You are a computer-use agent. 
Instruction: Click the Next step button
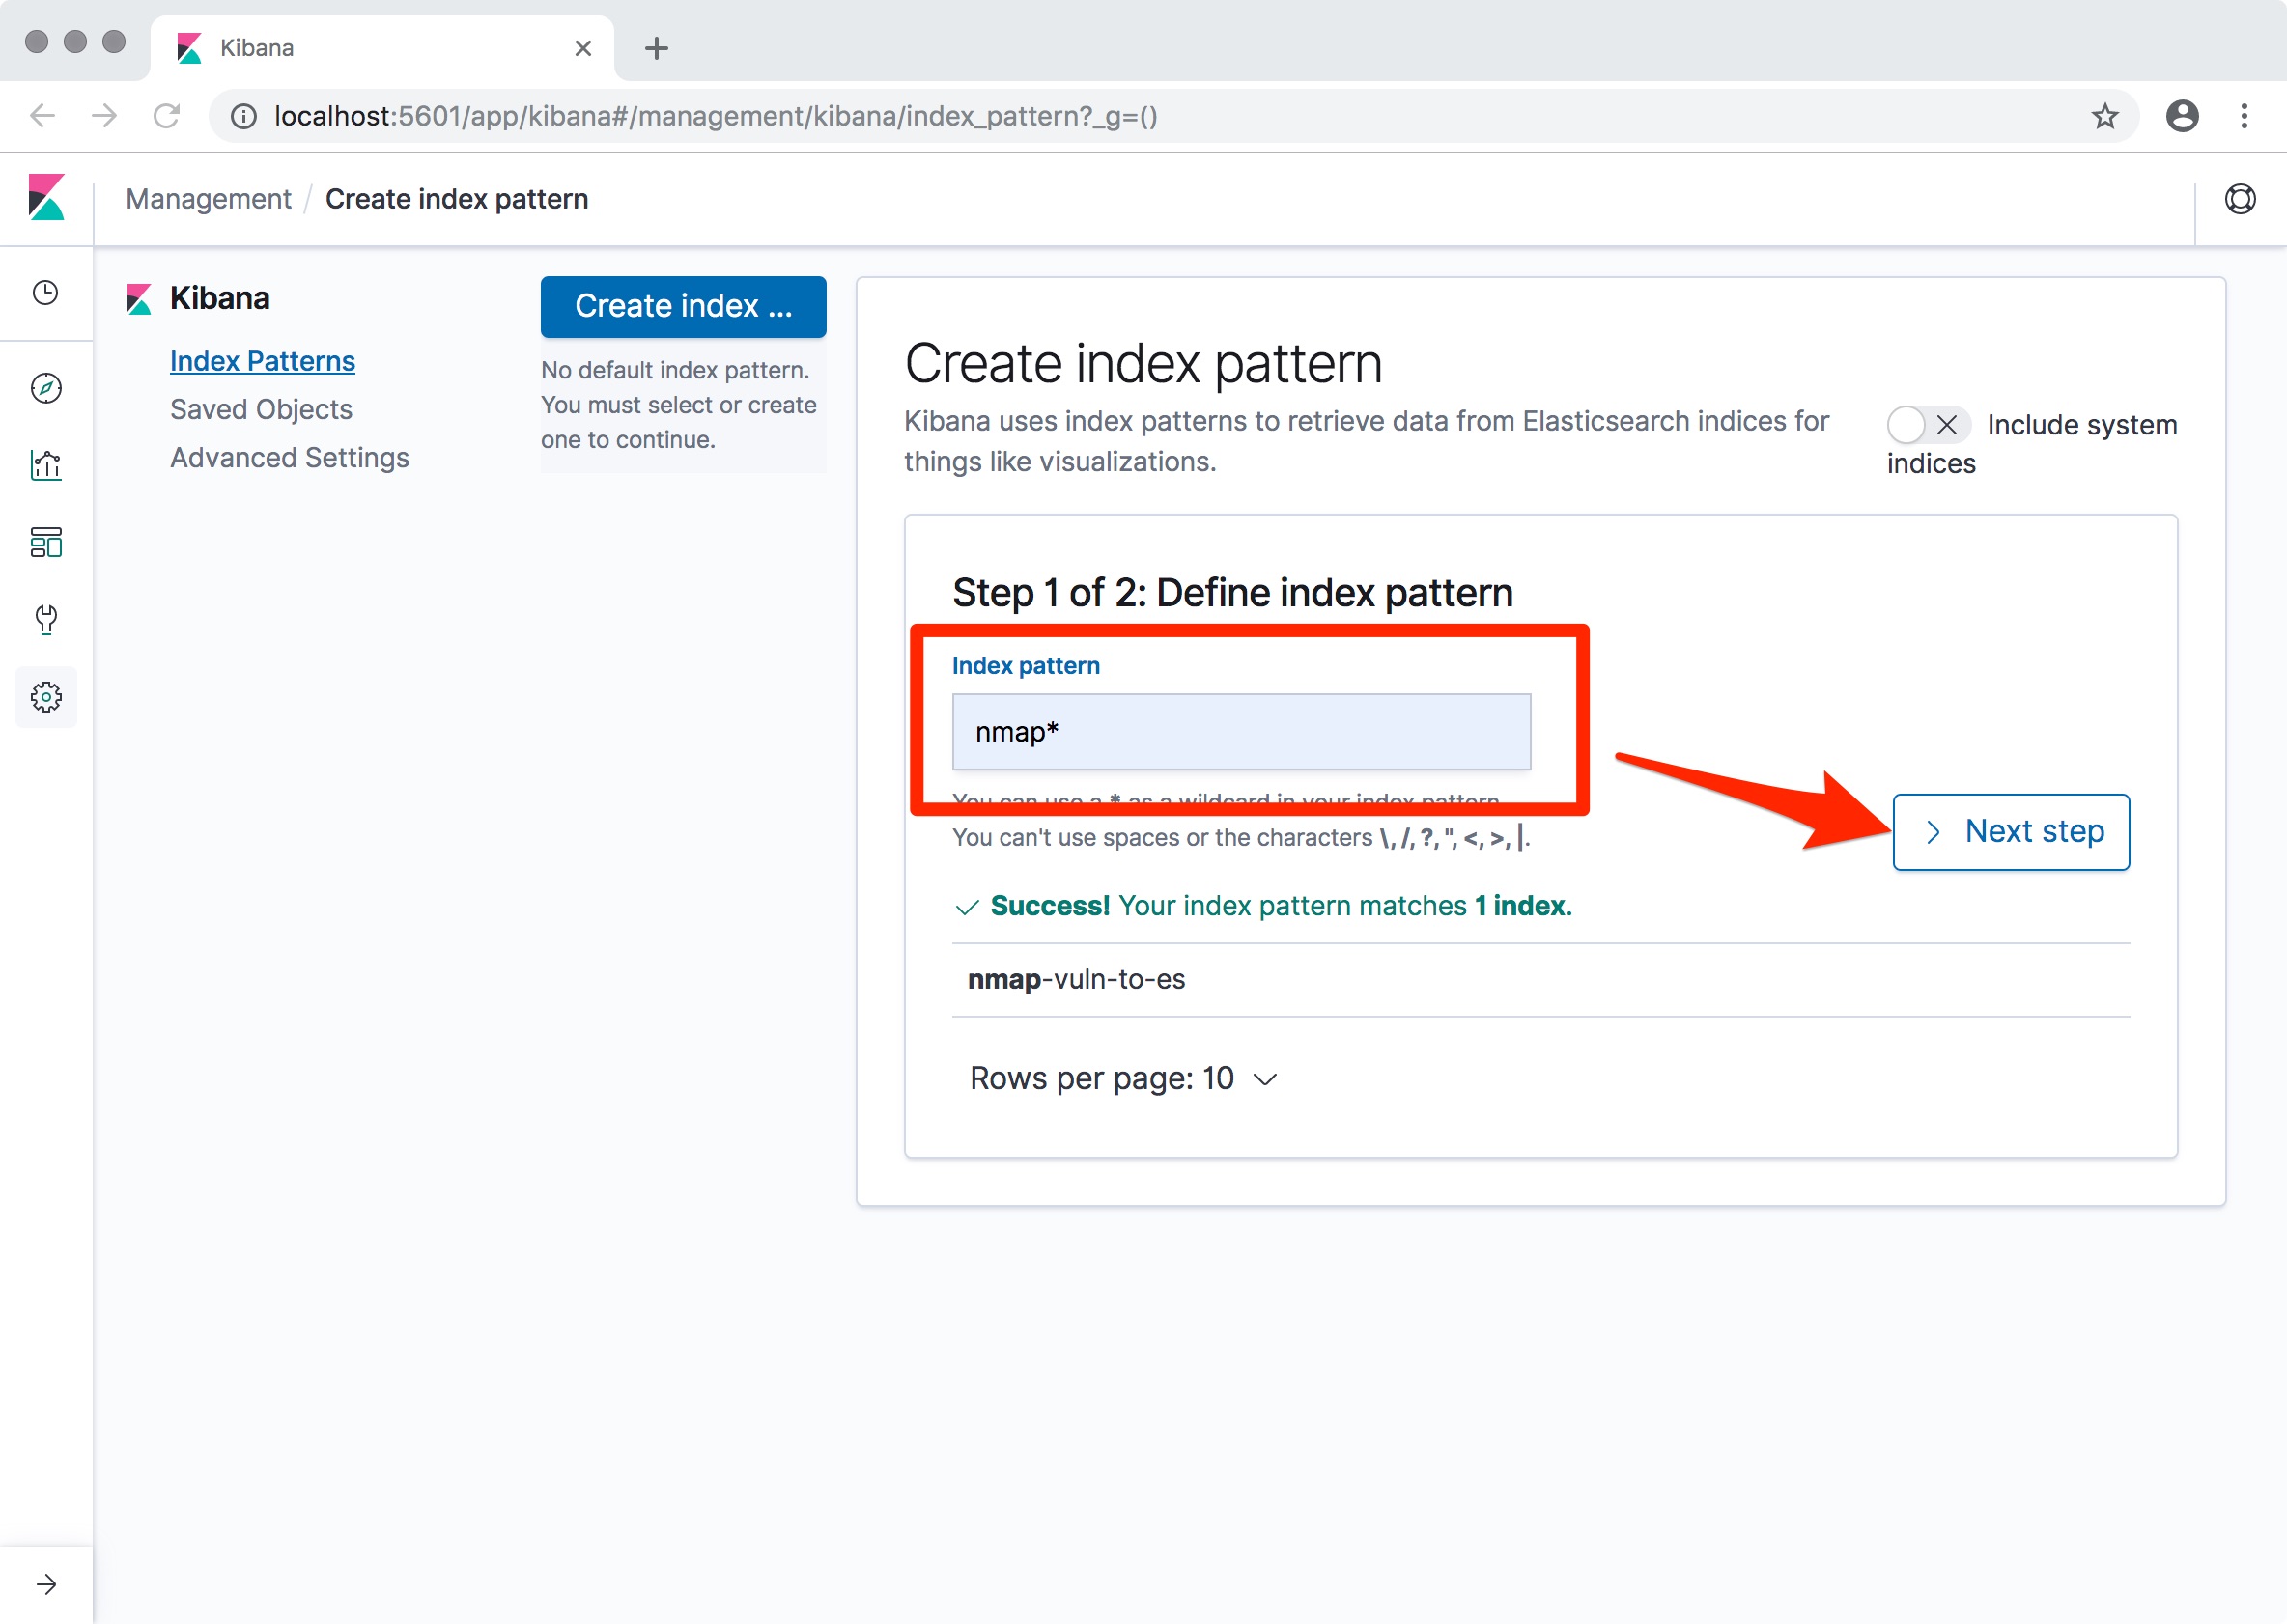point(2010,832)
